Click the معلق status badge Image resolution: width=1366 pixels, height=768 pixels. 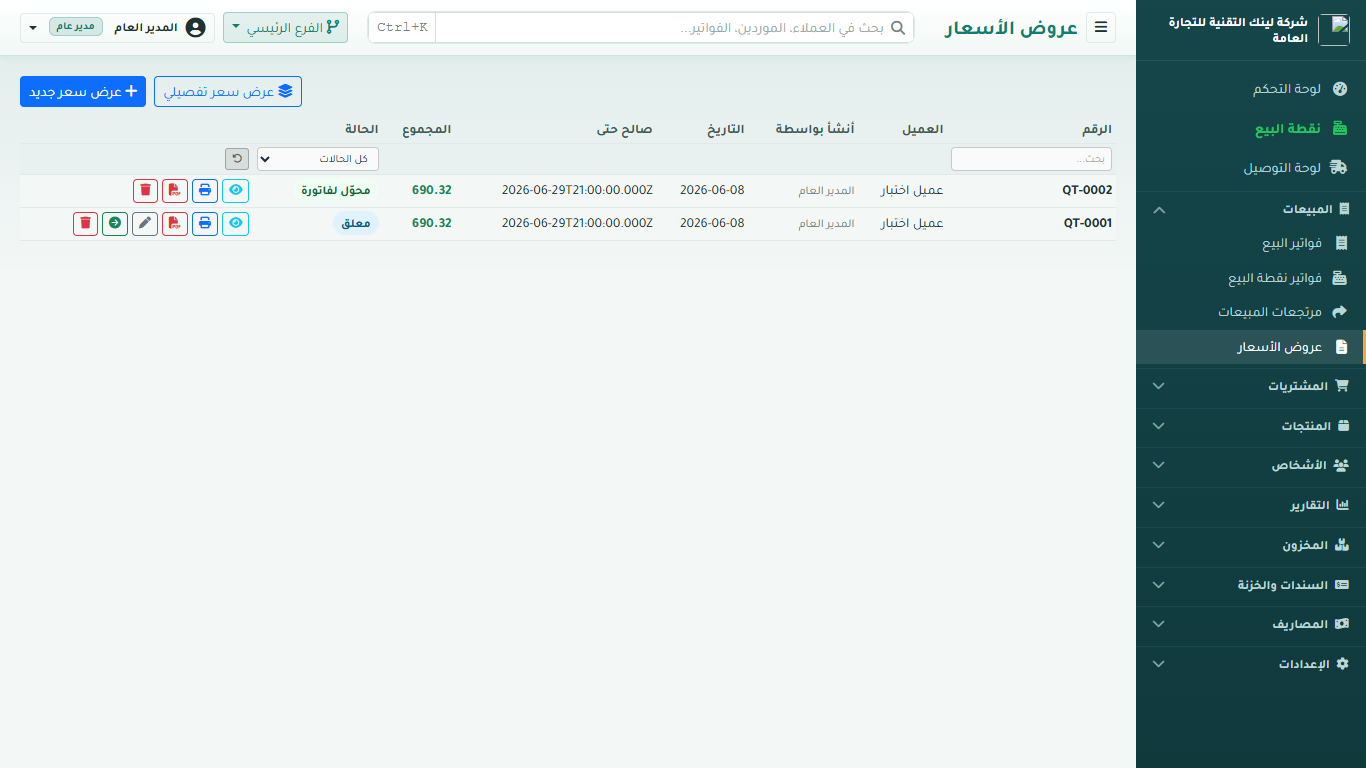tap(356, 223)
